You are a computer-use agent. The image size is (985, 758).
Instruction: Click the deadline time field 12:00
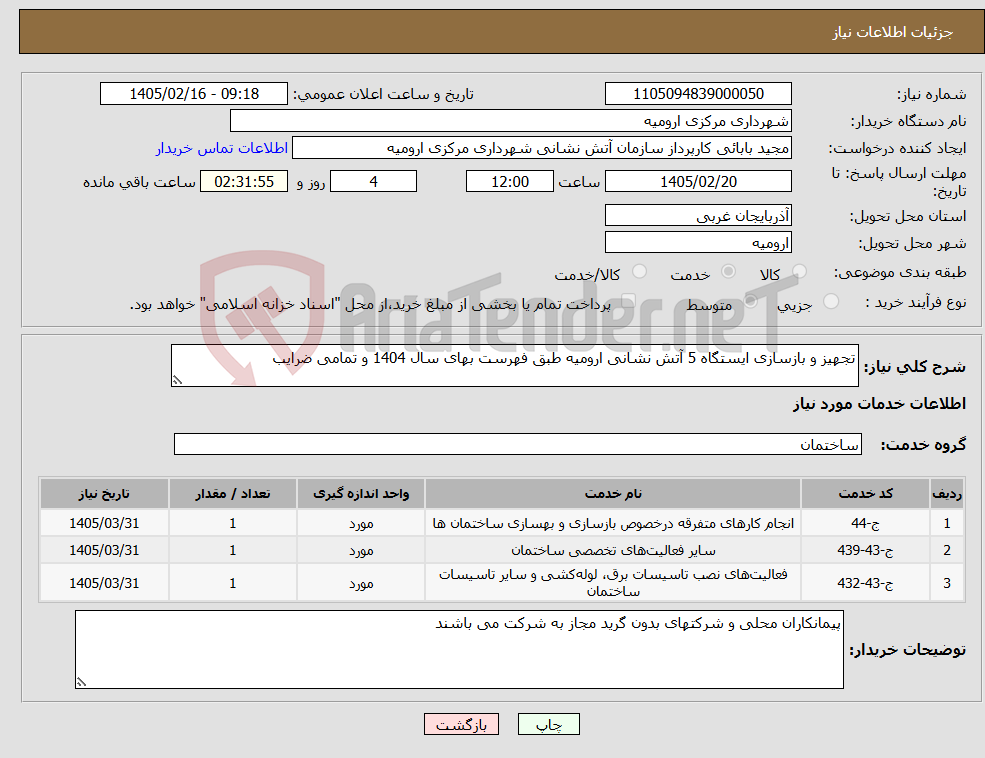coord(509,181)
